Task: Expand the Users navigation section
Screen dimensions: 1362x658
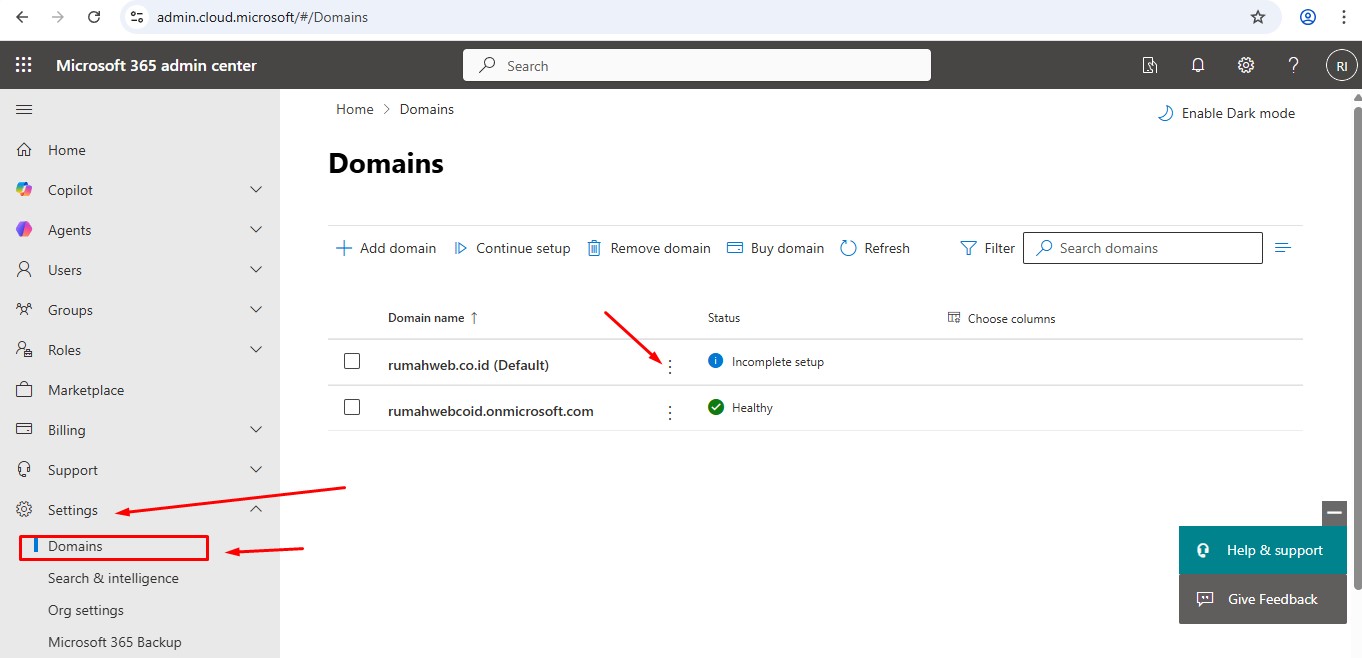Action: (x=256, y=270)
